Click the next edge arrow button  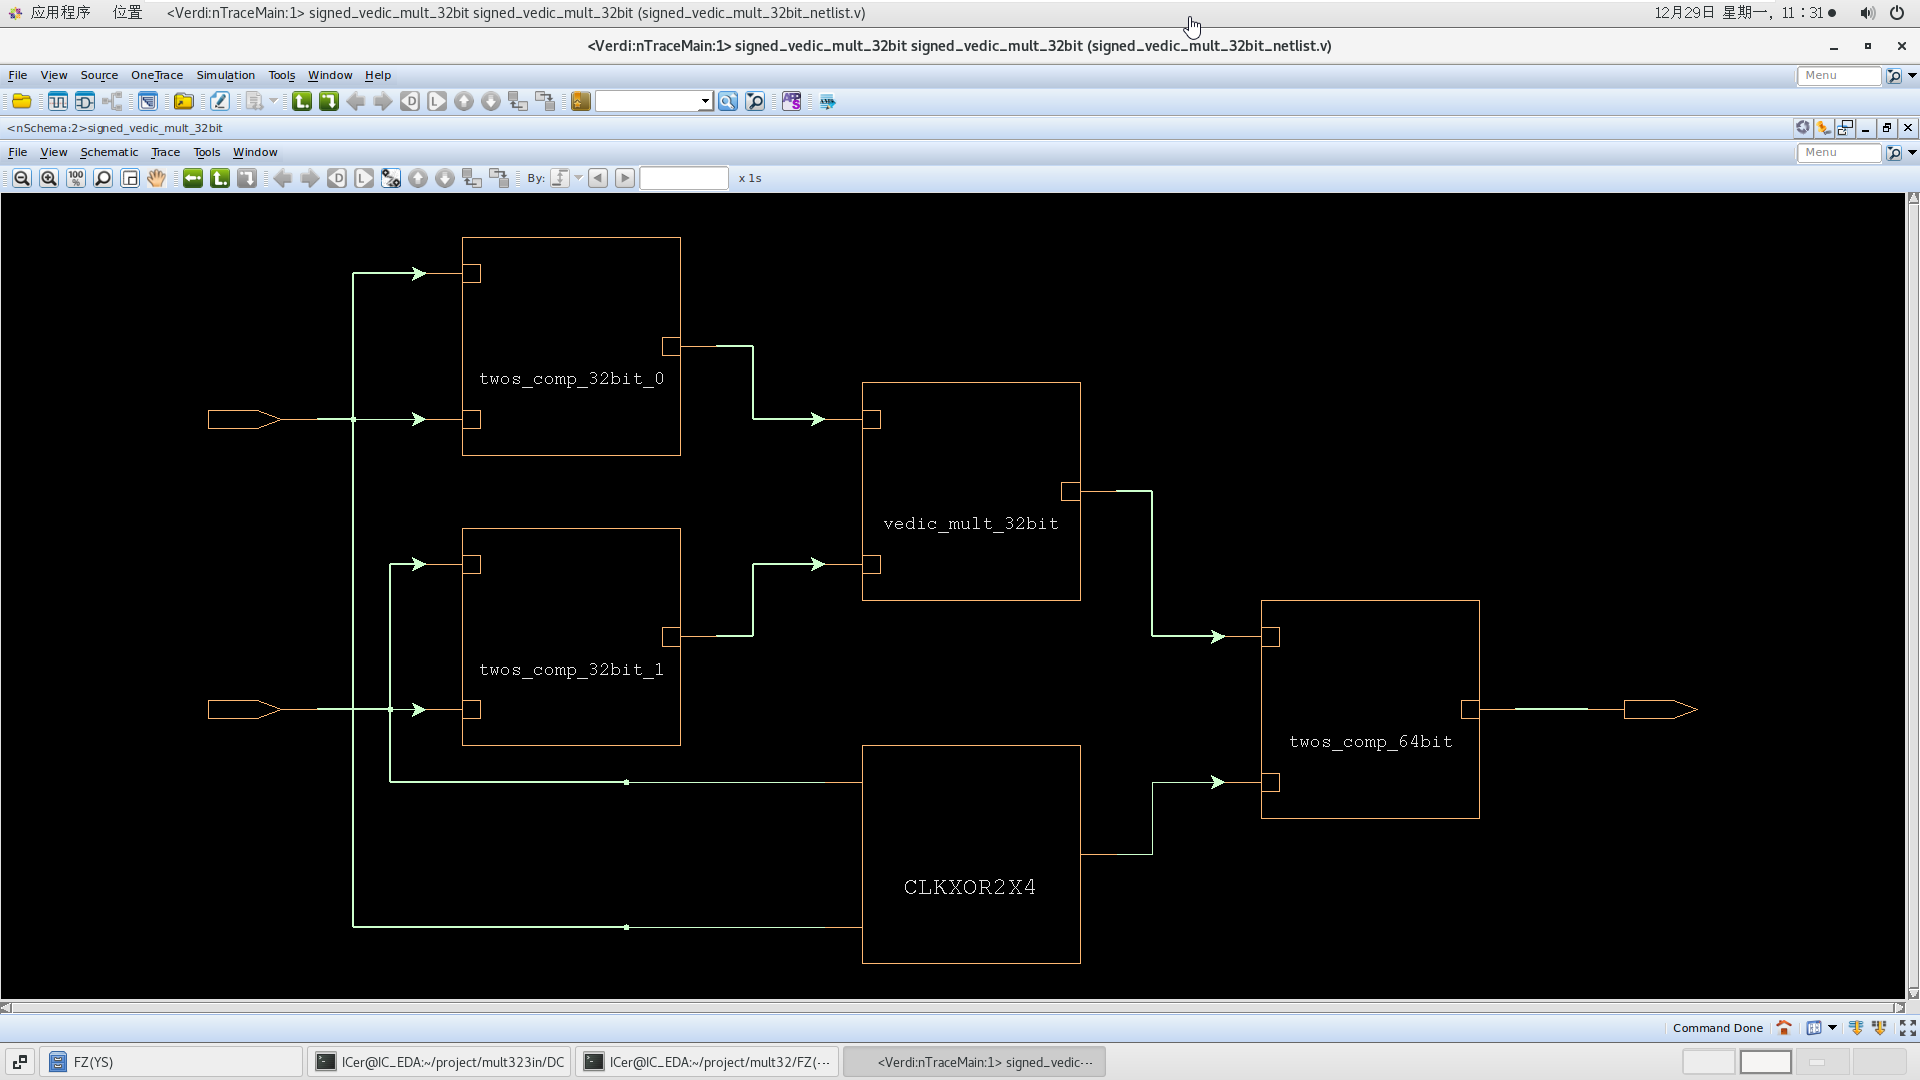pyautogui.click(x=625, y=178)
